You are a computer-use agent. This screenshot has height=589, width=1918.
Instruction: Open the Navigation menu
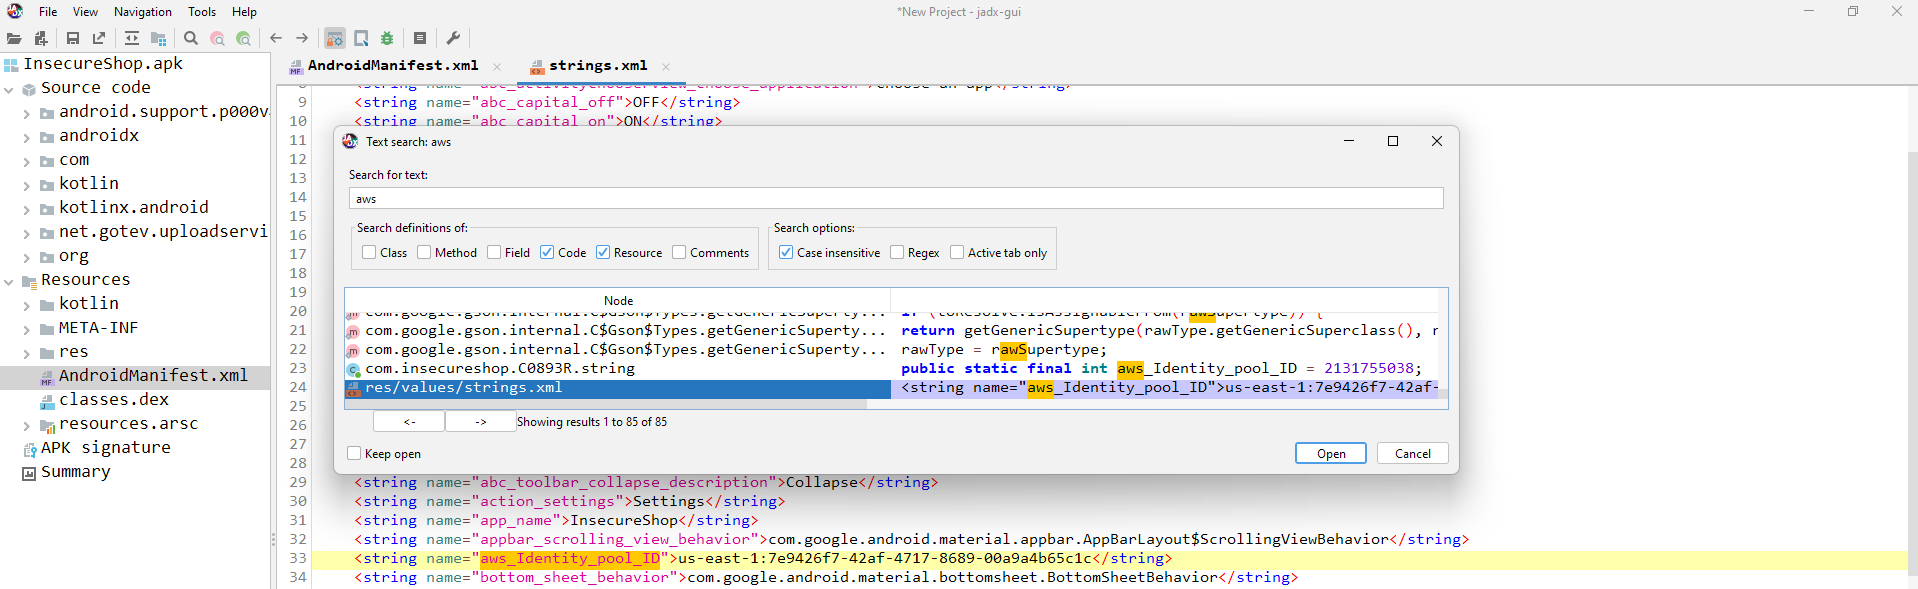point(142,12)
